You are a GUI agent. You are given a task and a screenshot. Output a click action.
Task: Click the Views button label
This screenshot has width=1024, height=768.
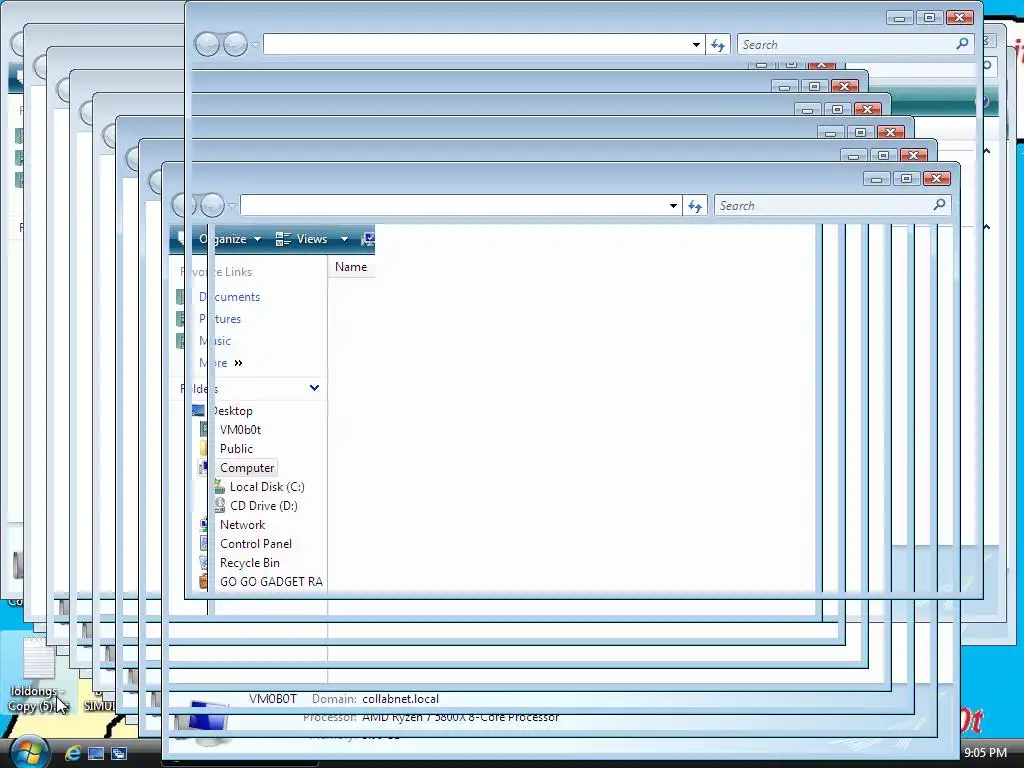312,239
